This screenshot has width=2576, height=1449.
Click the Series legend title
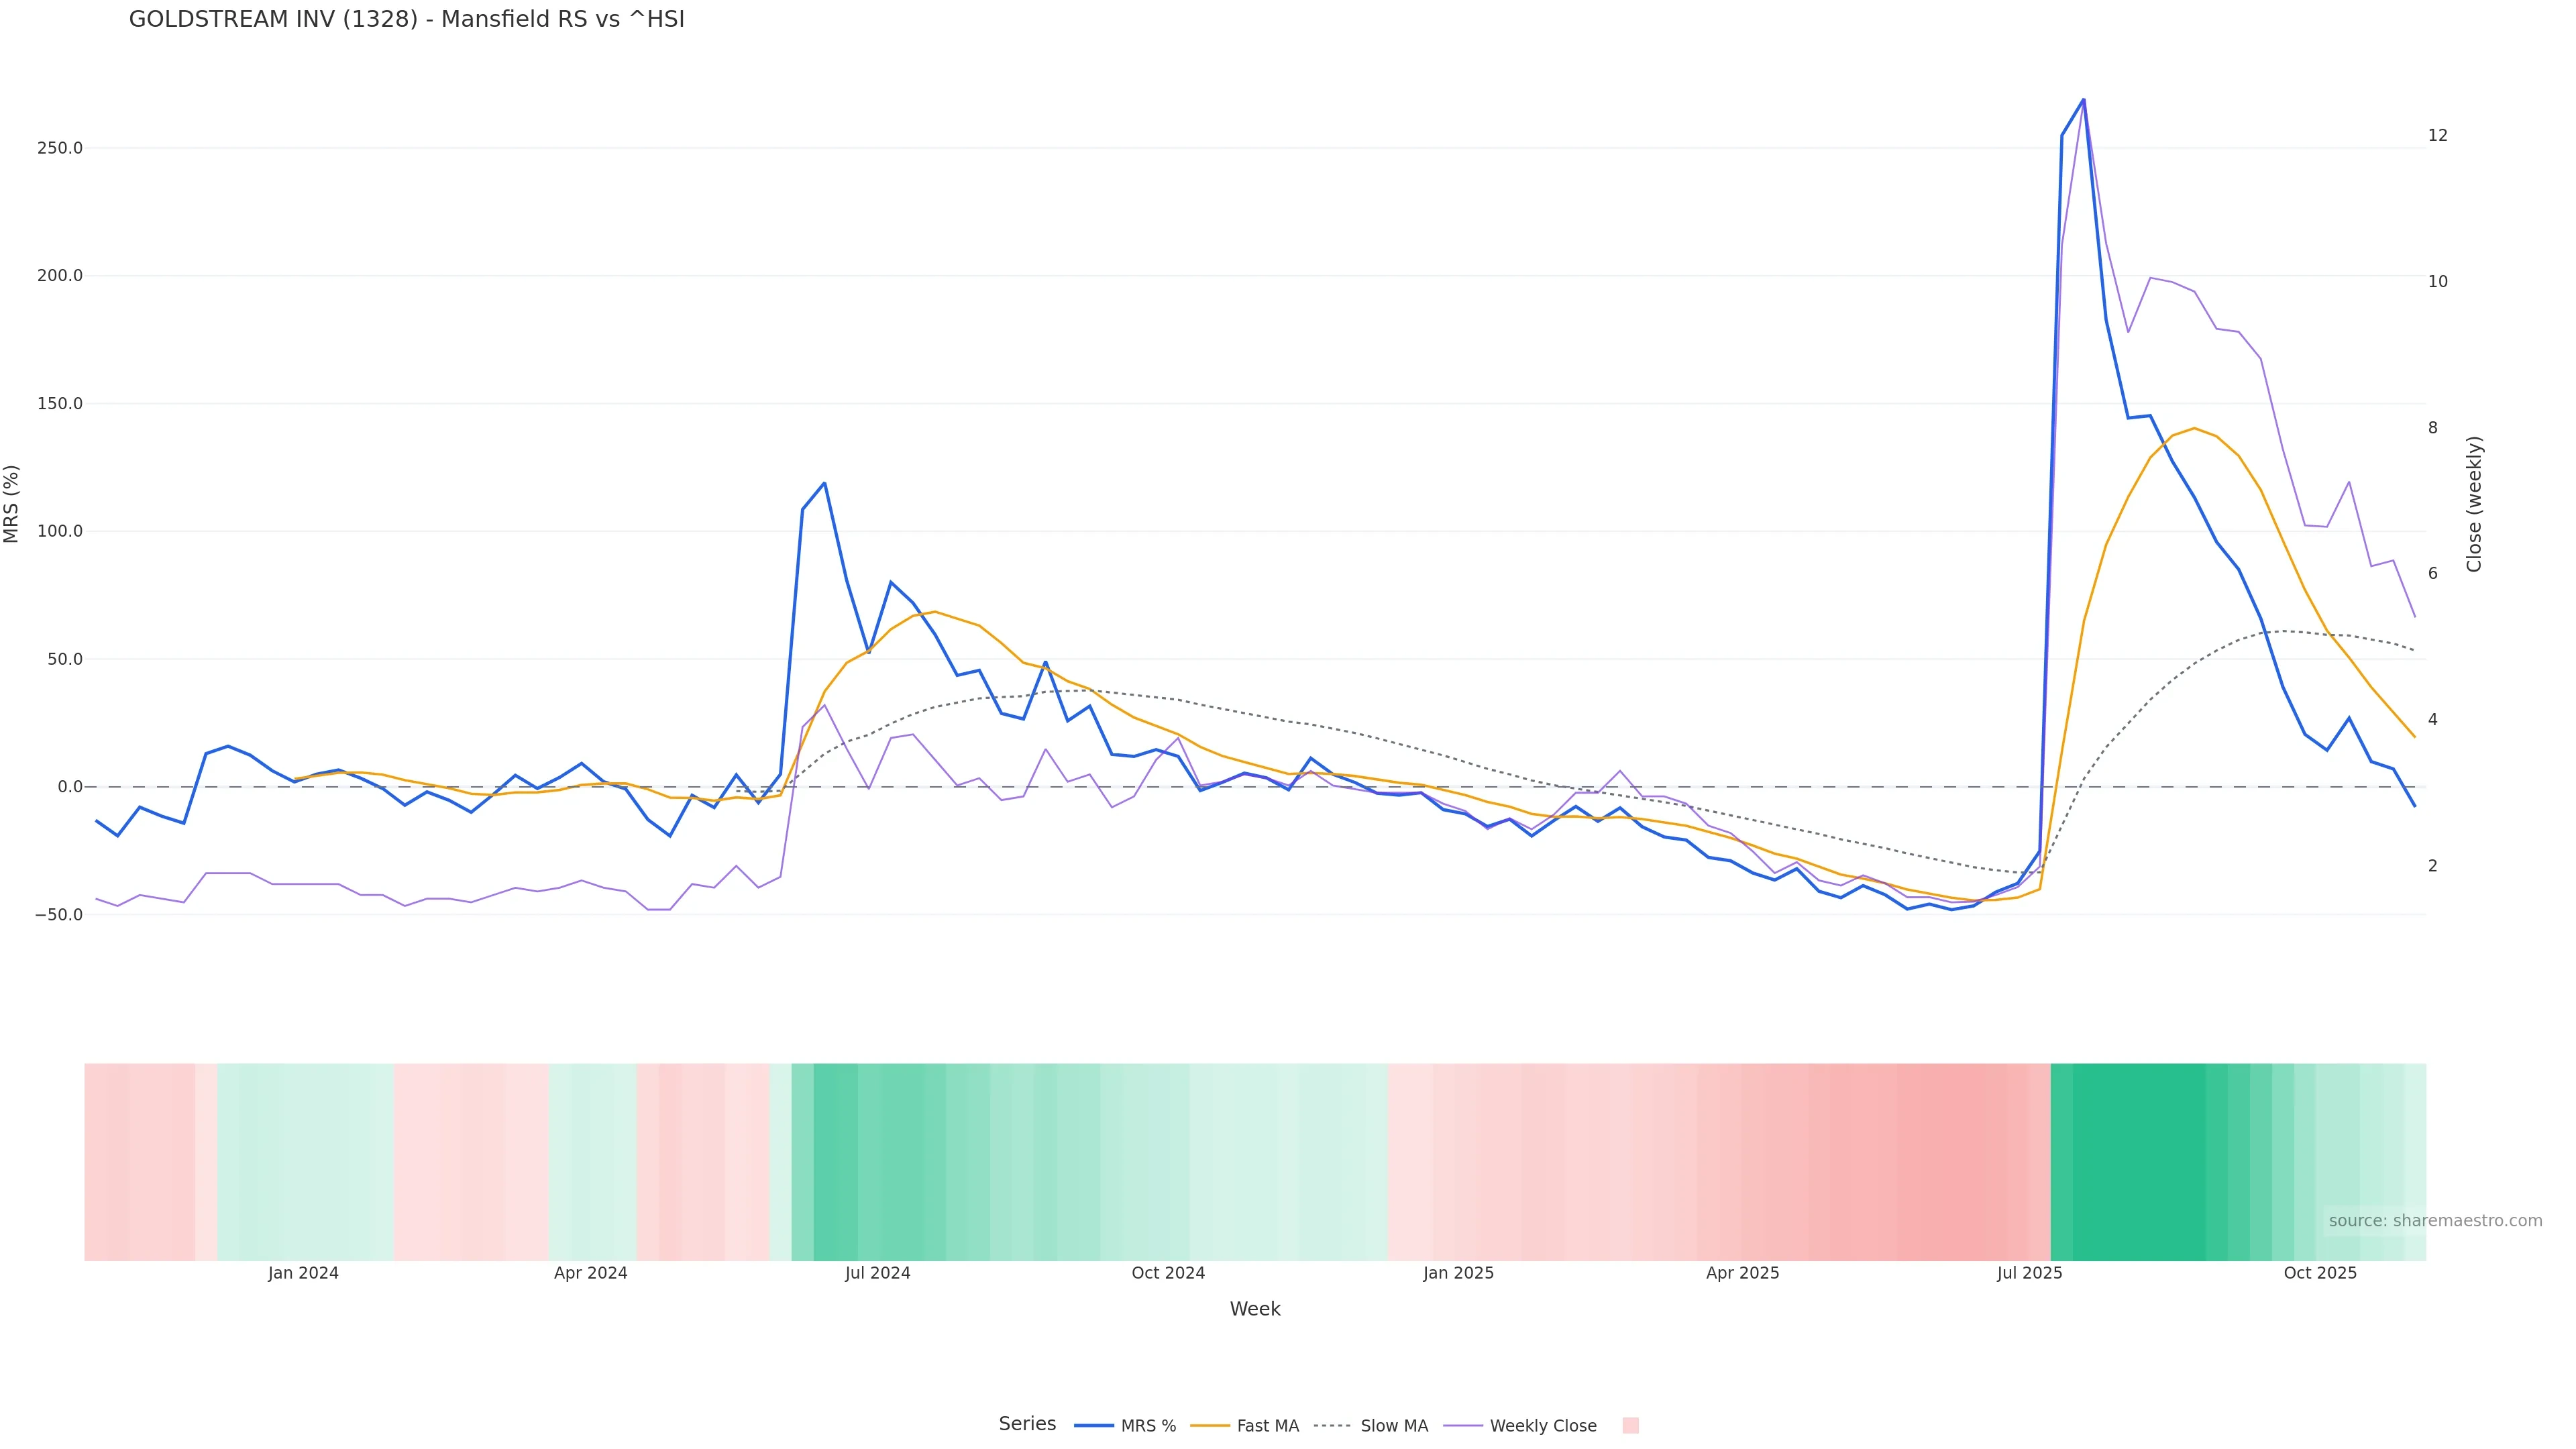[1027, 1424]
